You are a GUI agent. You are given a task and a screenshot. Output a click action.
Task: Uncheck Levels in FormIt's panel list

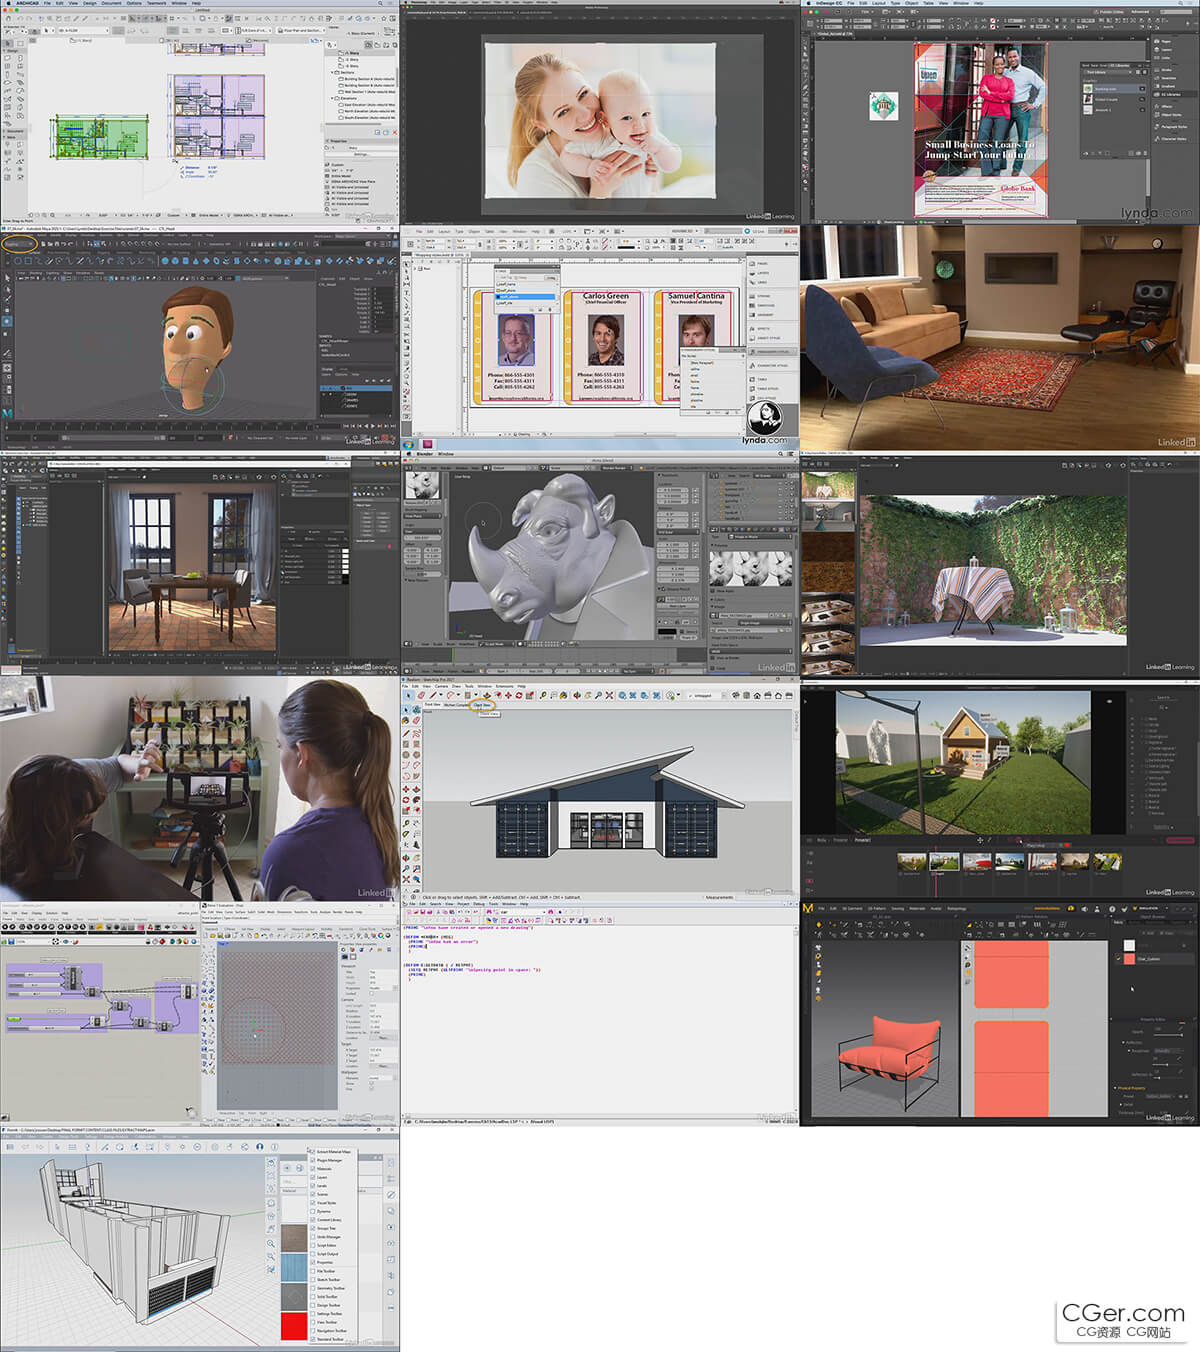[x=313, y=1185]
